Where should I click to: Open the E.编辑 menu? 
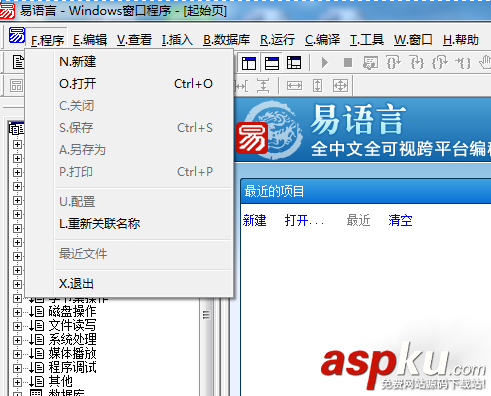90,40
